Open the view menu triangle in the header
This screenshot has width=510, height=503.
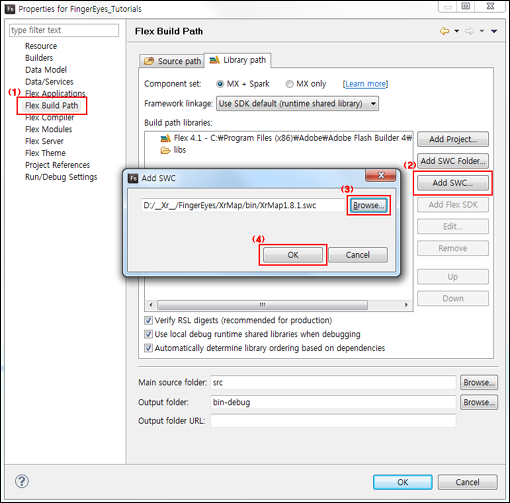[x=494, y=31]
